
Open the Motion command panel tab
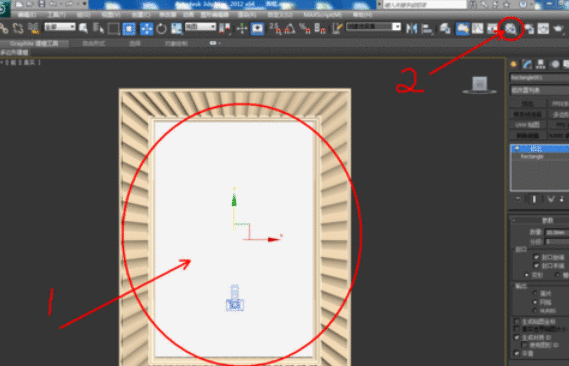pos(555,65)
